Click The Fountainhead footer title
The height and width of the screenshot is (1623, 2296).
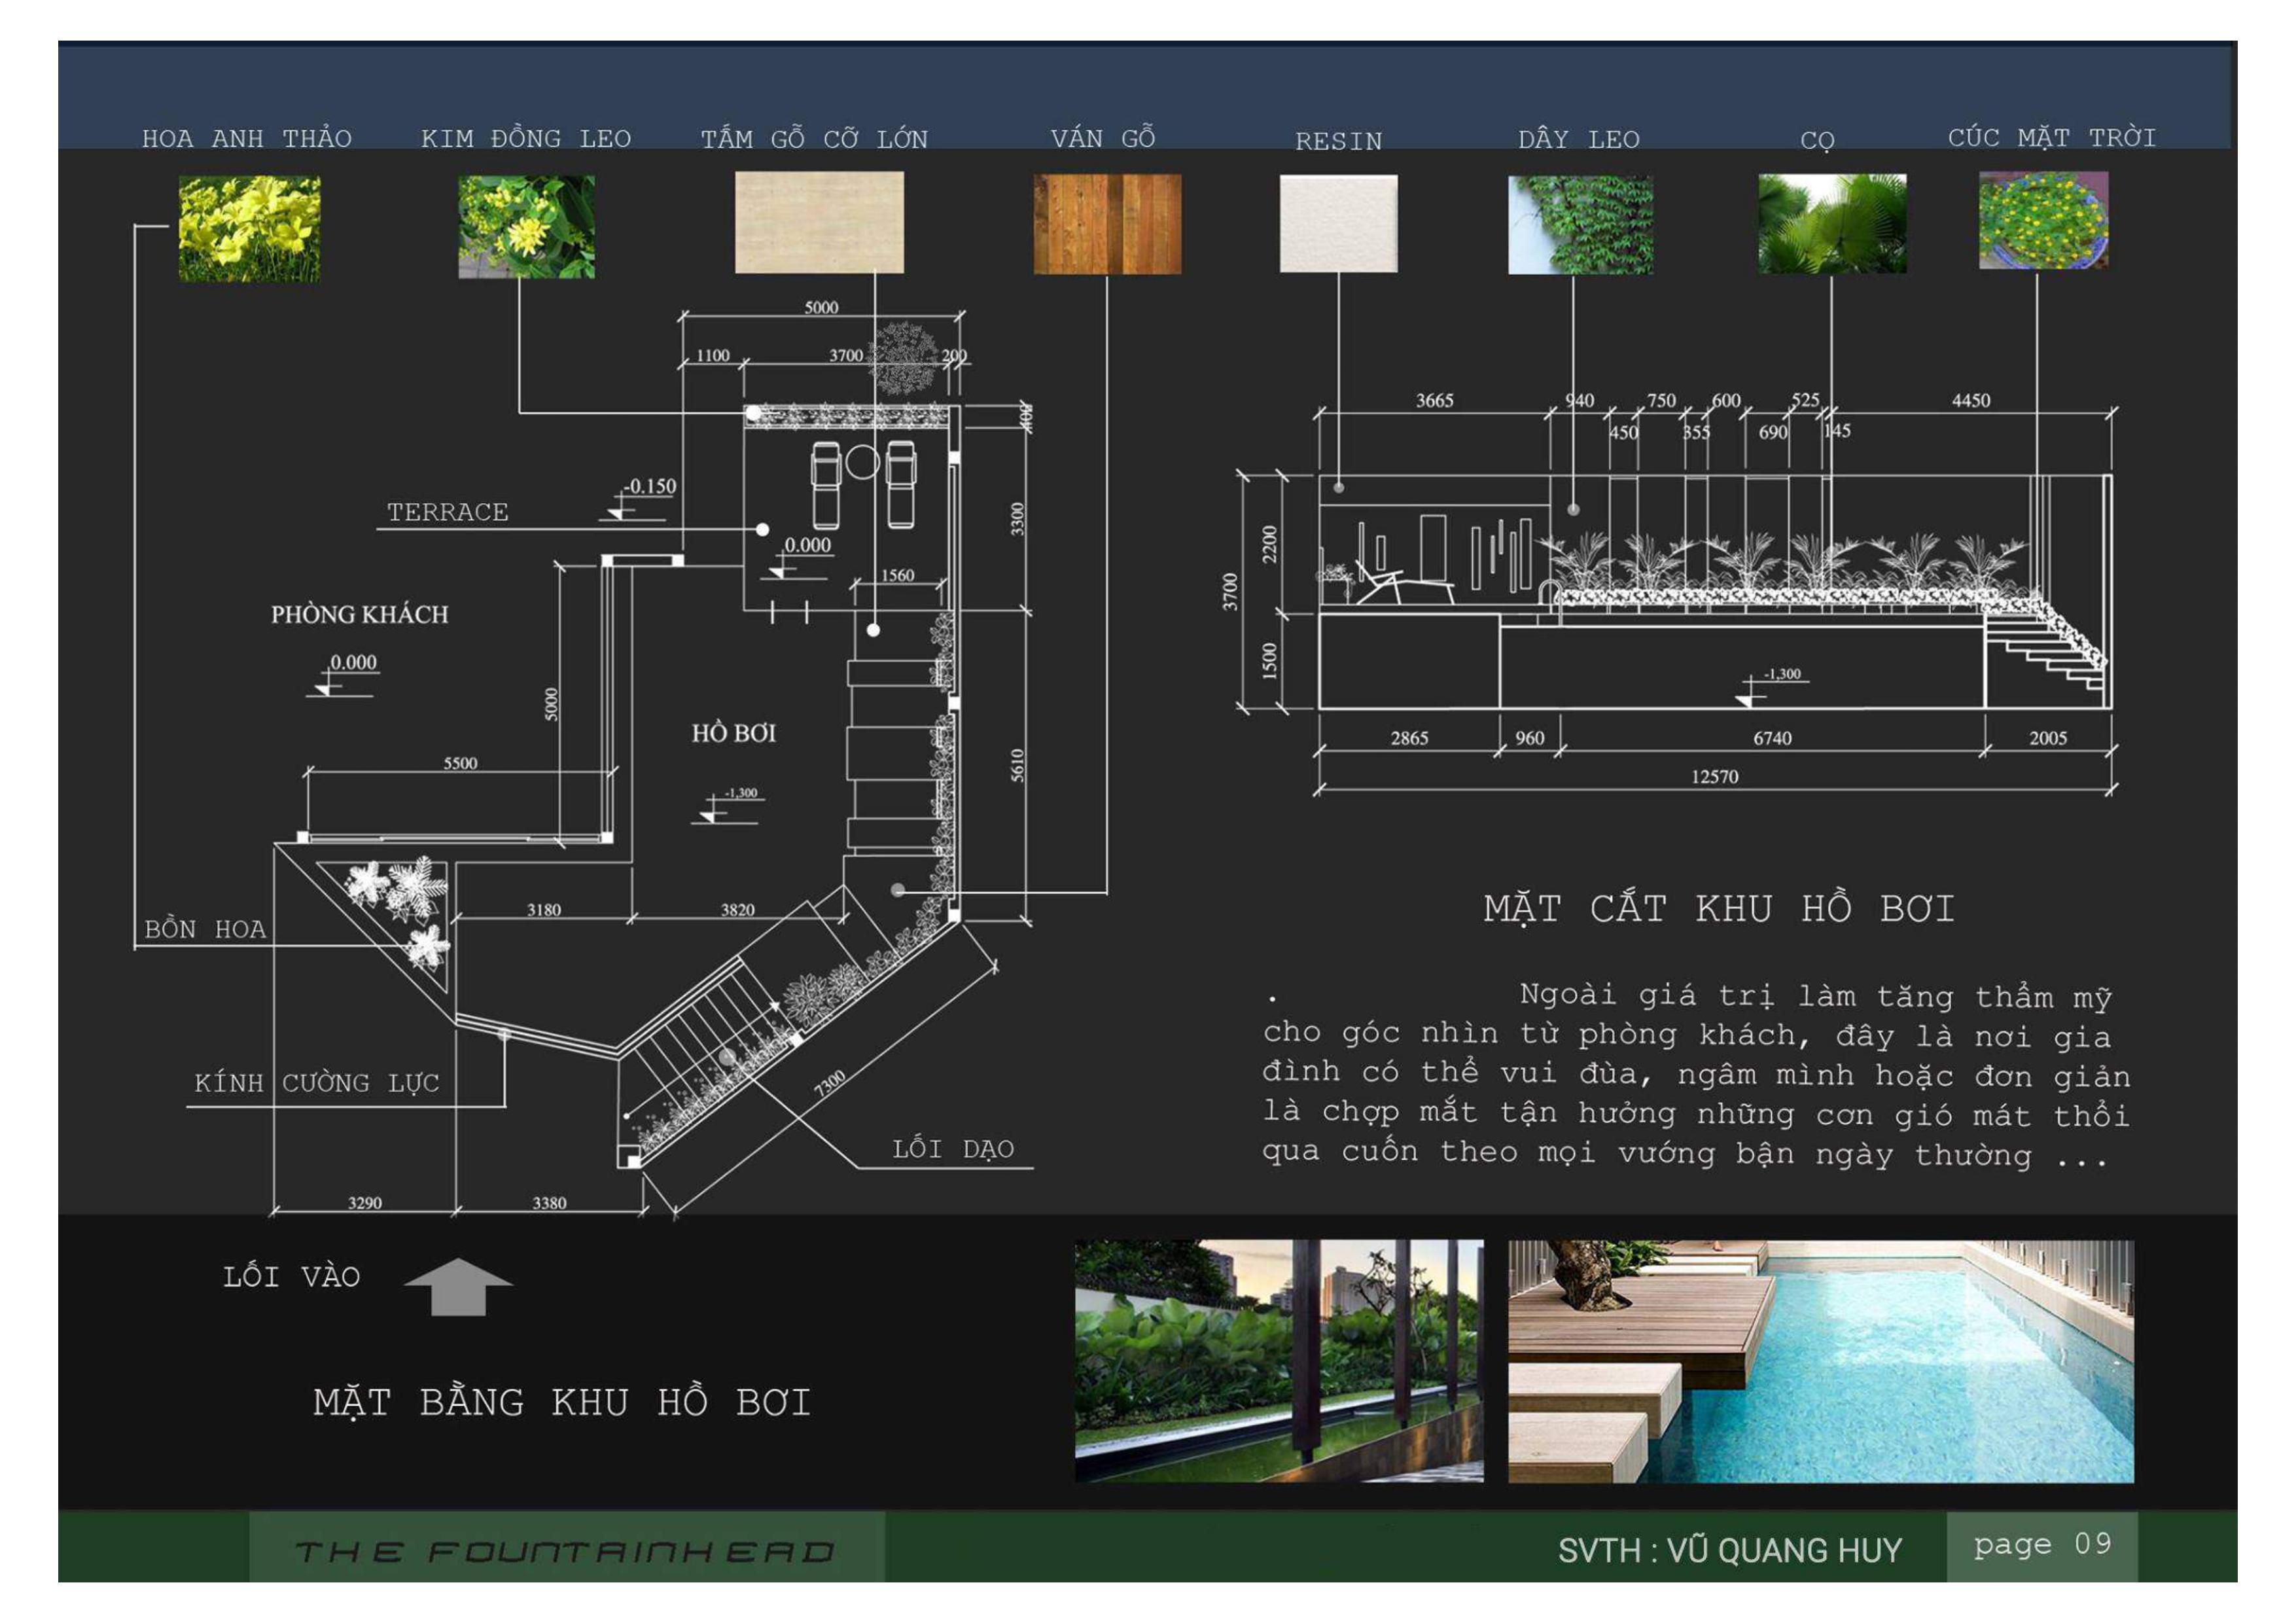(565, 1551)
